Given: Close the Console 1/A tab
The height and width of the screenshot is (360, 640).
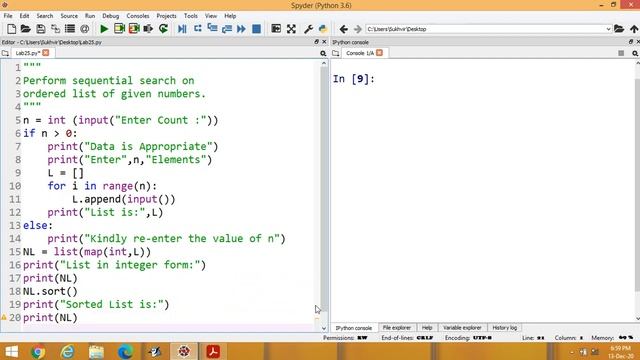Looking at the screenshot, I should click(x=380, y=53).
